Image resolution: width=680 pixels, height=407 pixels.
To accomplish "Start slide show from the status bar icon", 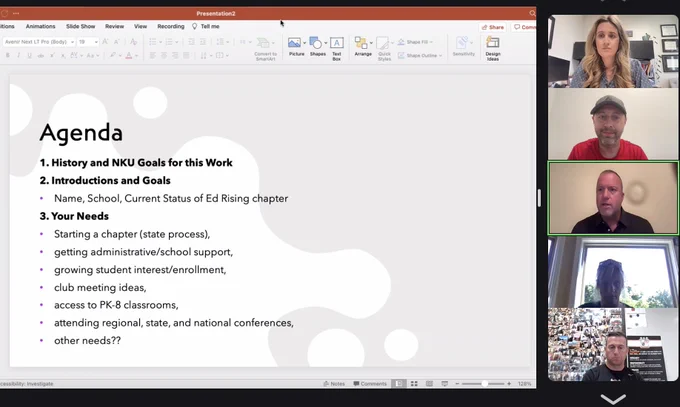I will coord(445,384).
